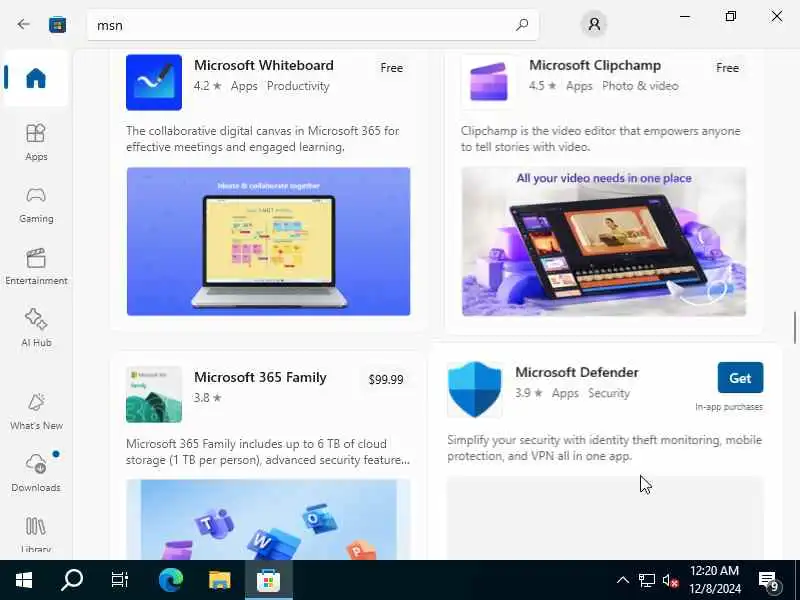Open the Windows Start menu

[x=23, y=580]
